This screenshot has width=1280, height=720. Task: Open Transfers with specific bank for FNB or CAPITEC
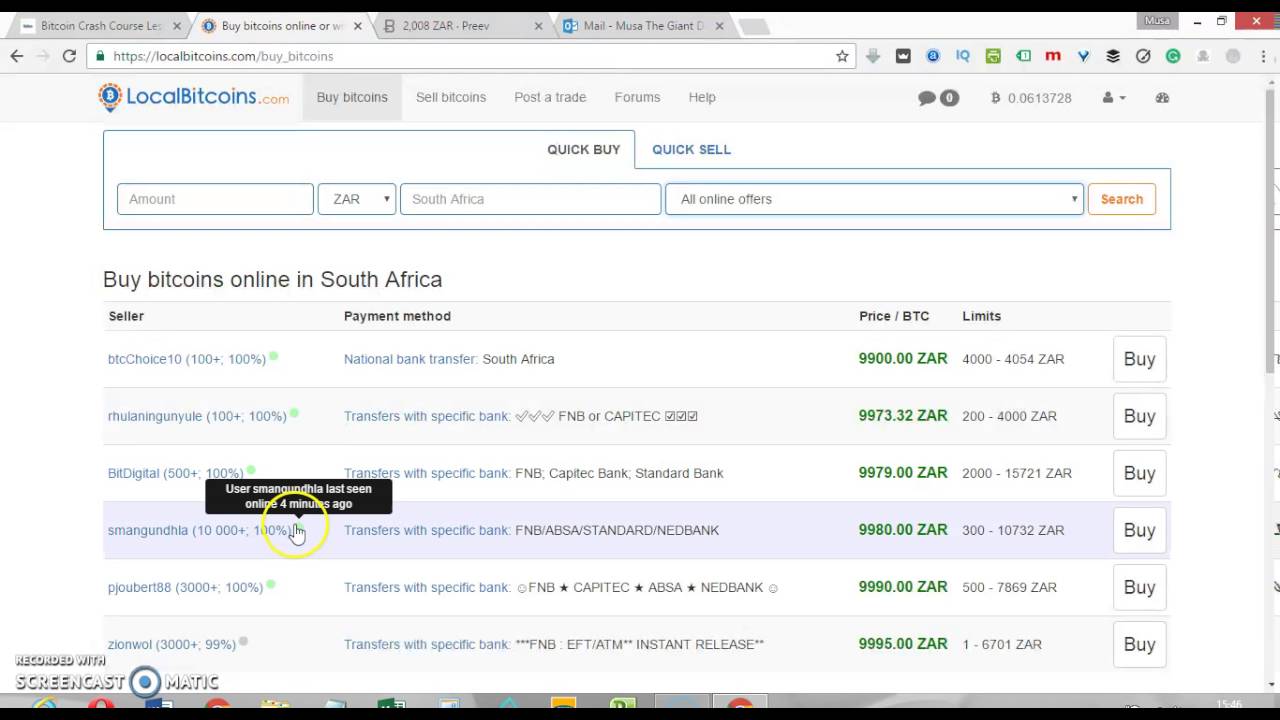click(x=427, y=416)
